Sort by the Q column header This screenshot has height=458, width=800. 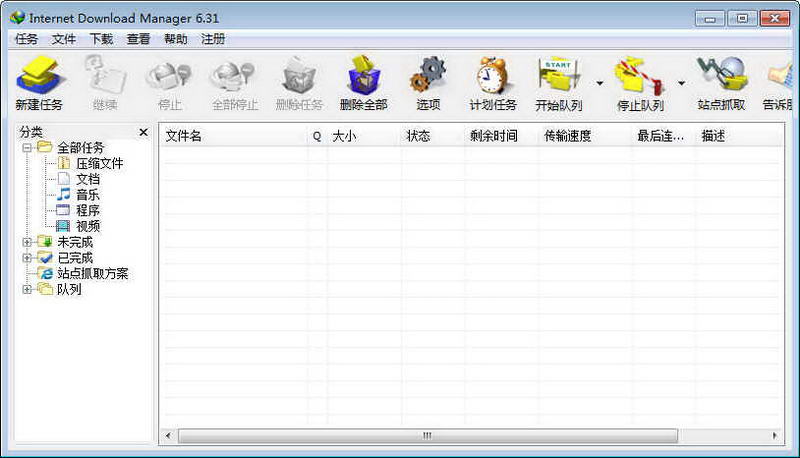pyautogui.click(x=317, y=136)
